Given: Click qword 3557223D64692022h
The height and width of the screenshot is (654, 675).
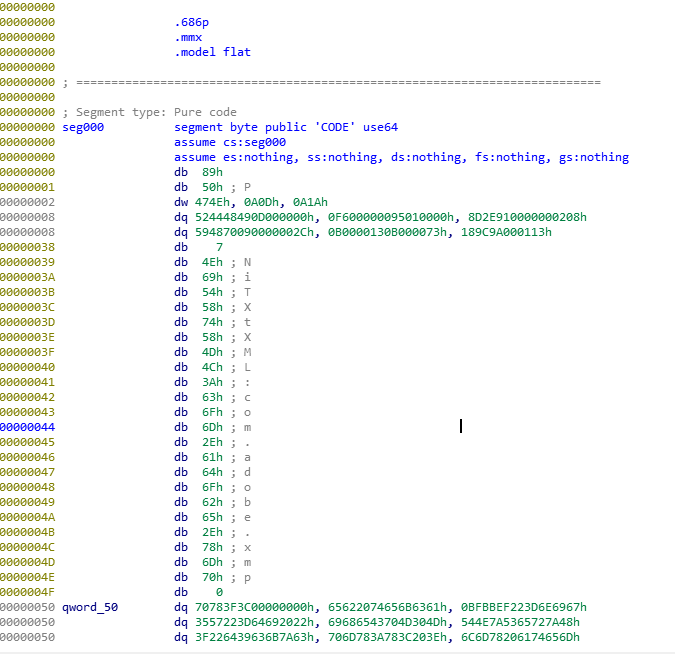Looking at the screenshot, I should (x=254, y=623).
